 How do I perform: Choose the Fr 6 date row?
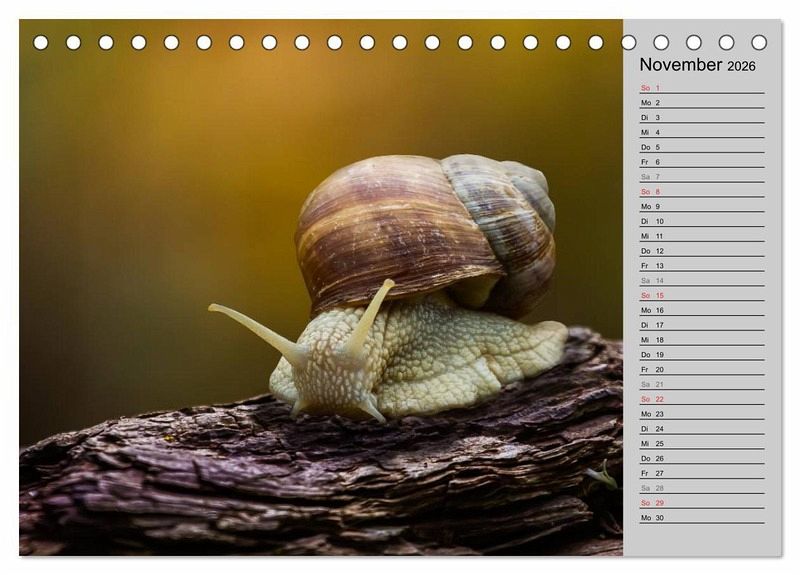701,162
